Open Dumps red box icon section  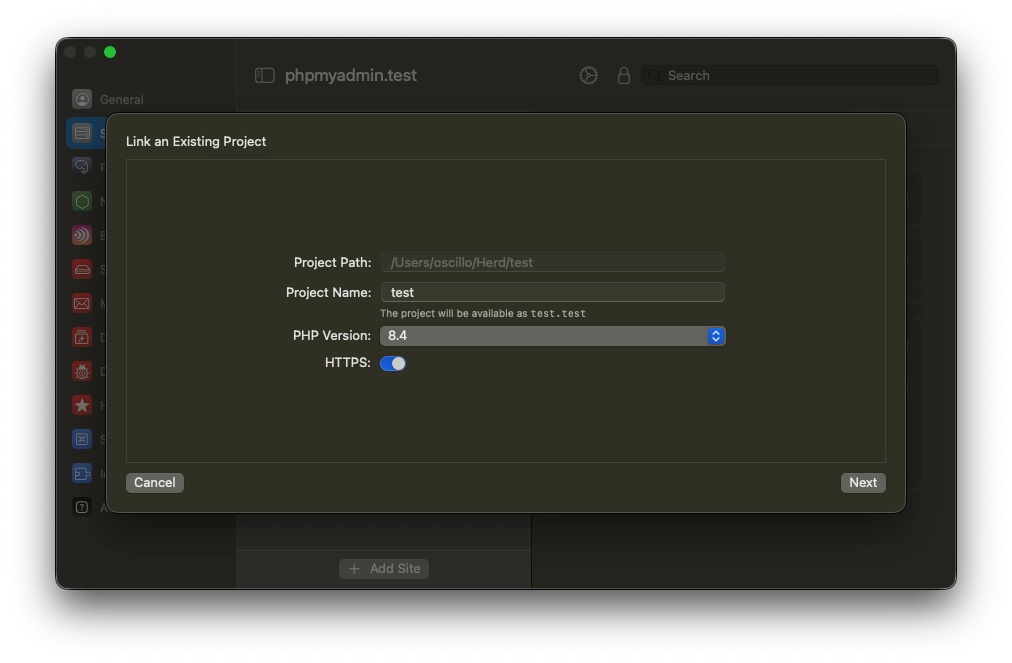(x=82, y=337)
